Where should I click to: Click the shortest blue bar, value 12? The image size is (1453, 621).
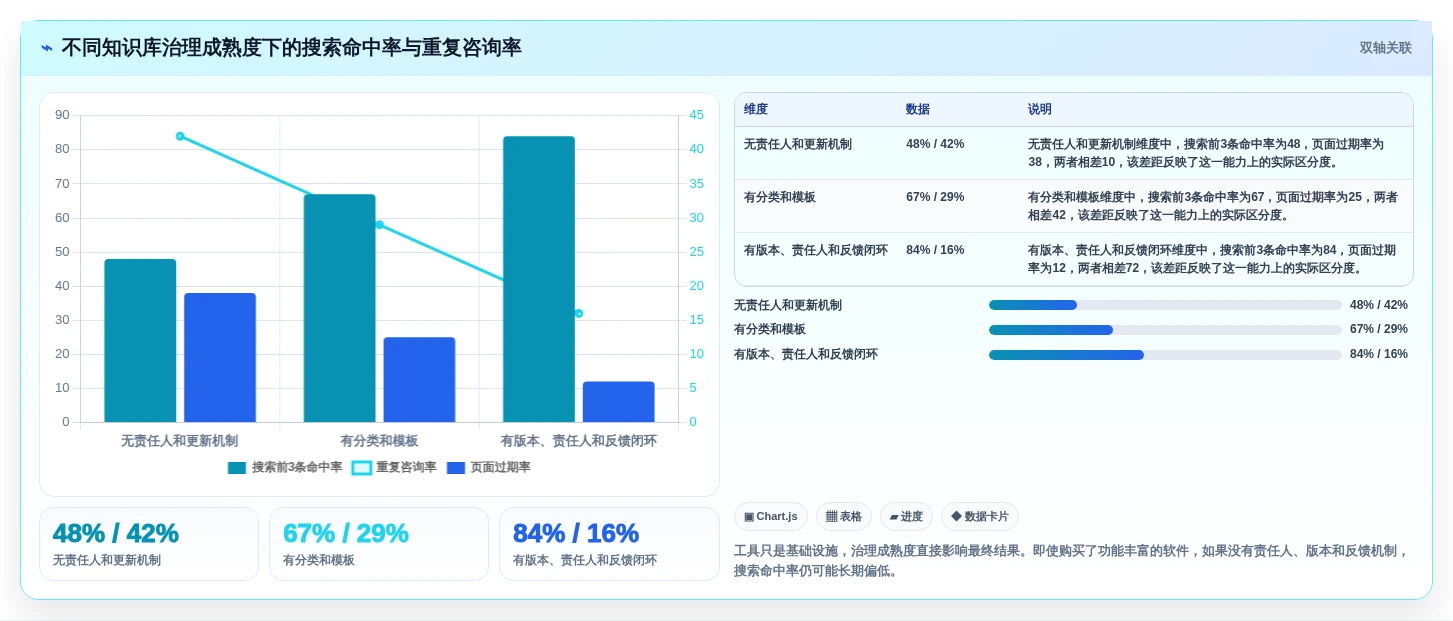(619, 401)
